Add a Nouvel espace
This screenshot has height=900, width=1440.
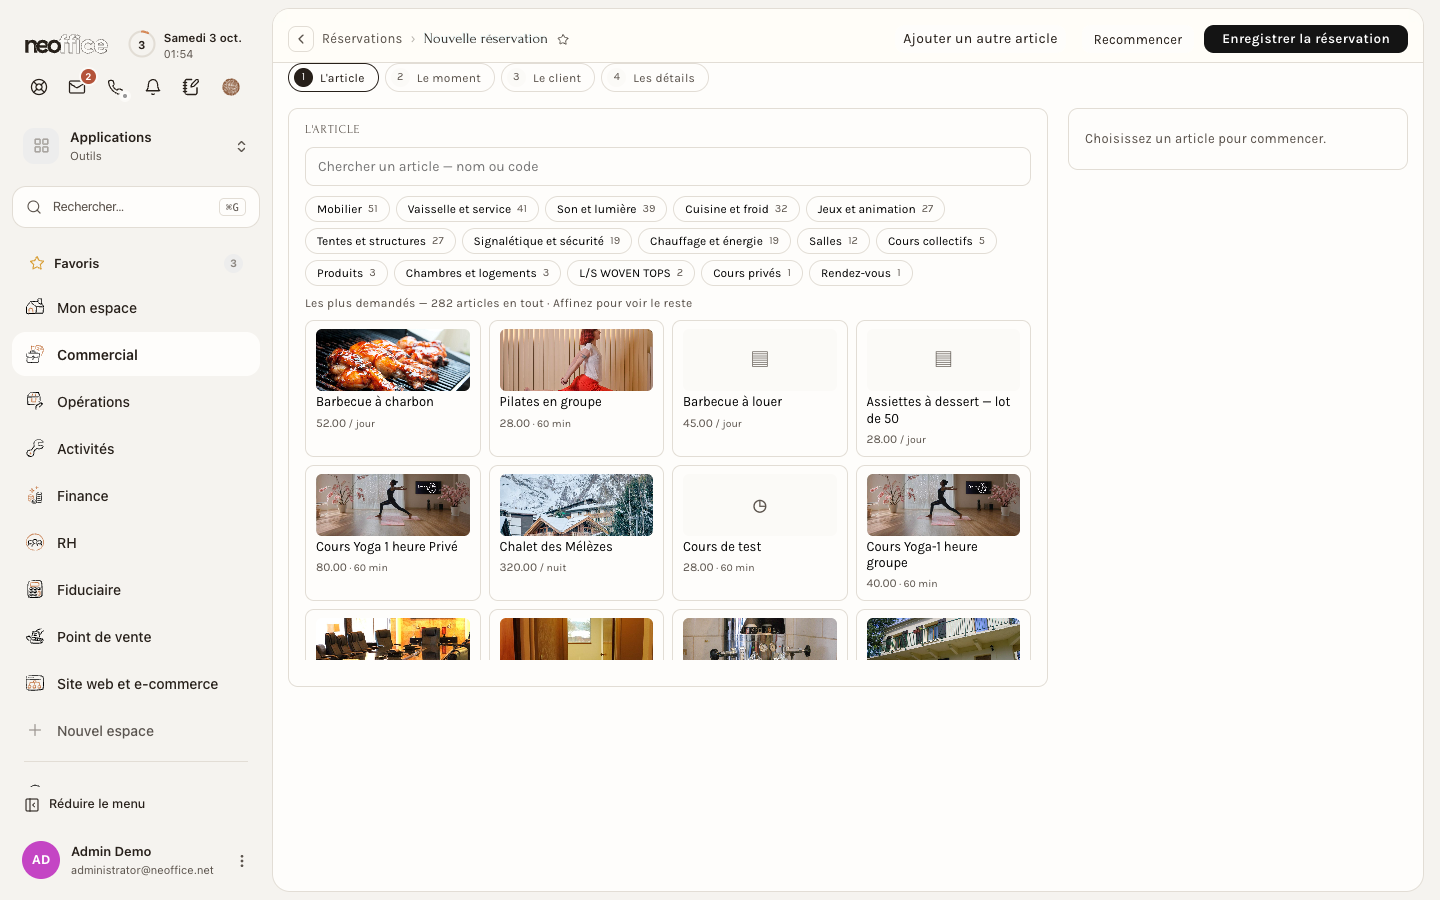click(136, 731)
